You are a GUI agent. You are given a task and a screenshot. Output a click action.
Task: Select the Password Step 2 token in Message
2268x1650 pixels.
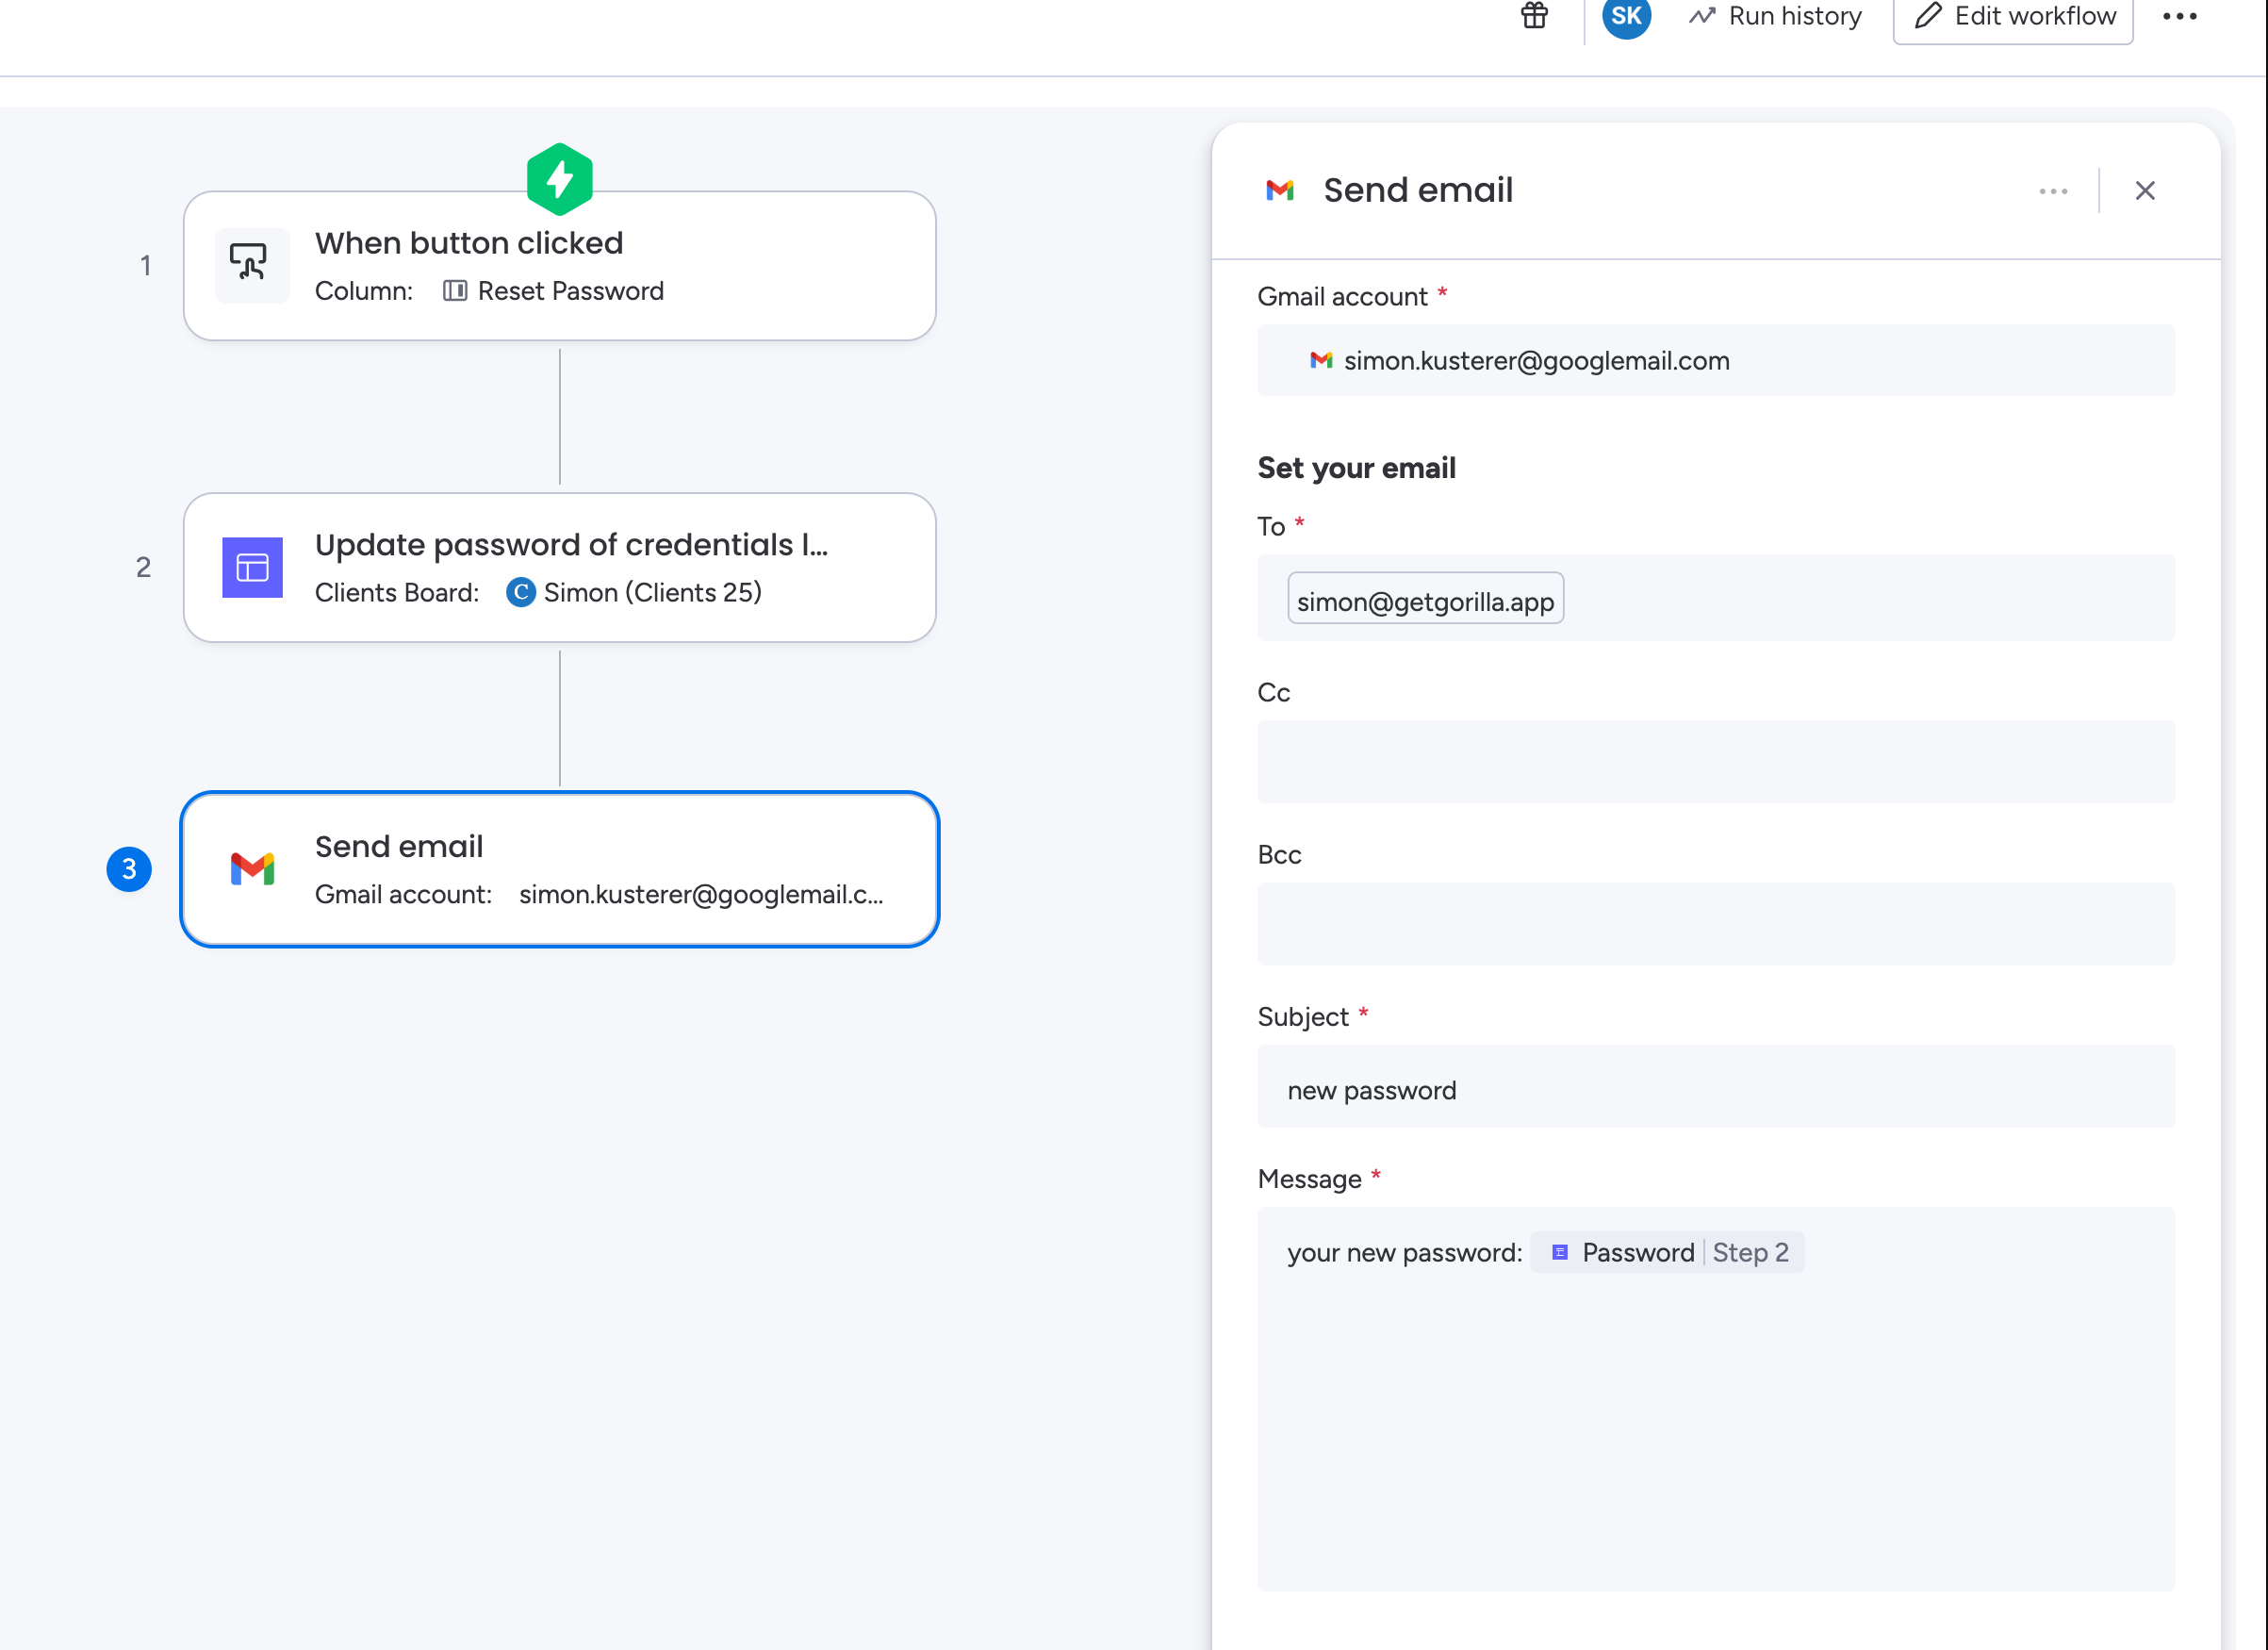point(1665,1252)
